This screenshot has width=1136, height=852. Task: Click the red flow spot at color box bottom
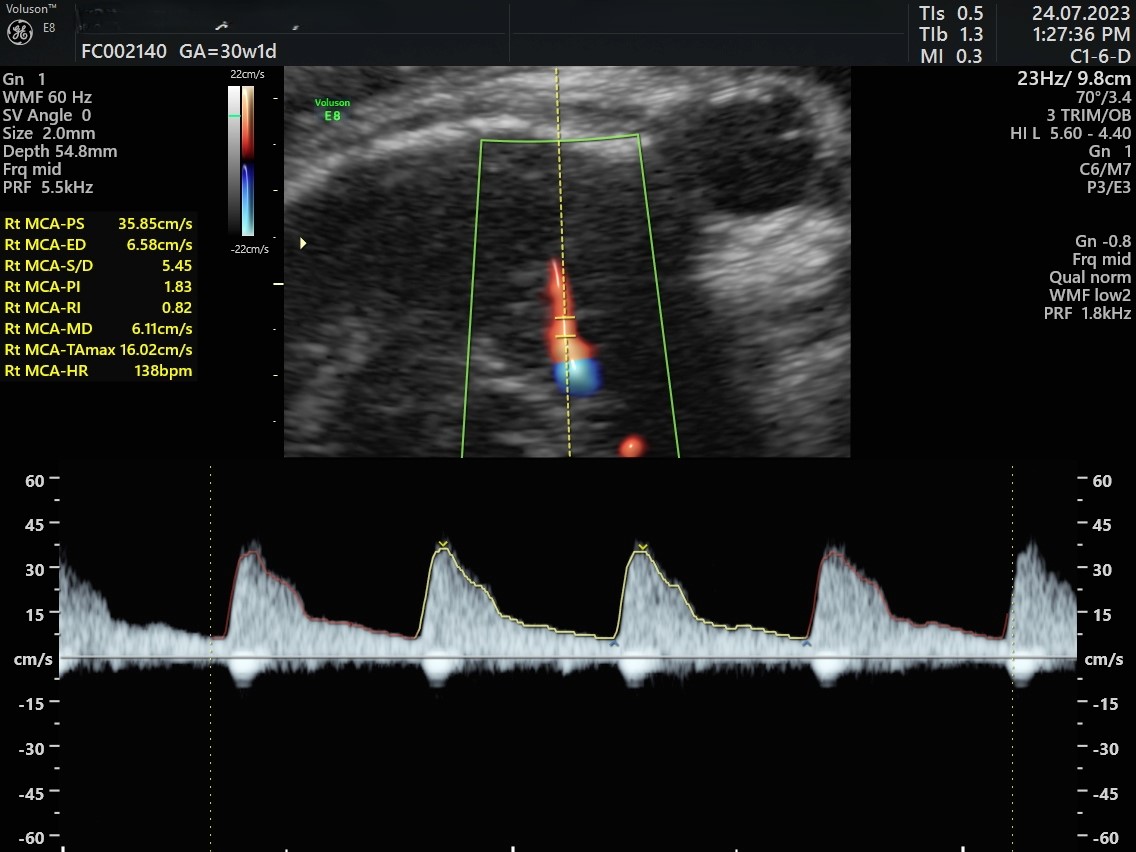(631, 446)
